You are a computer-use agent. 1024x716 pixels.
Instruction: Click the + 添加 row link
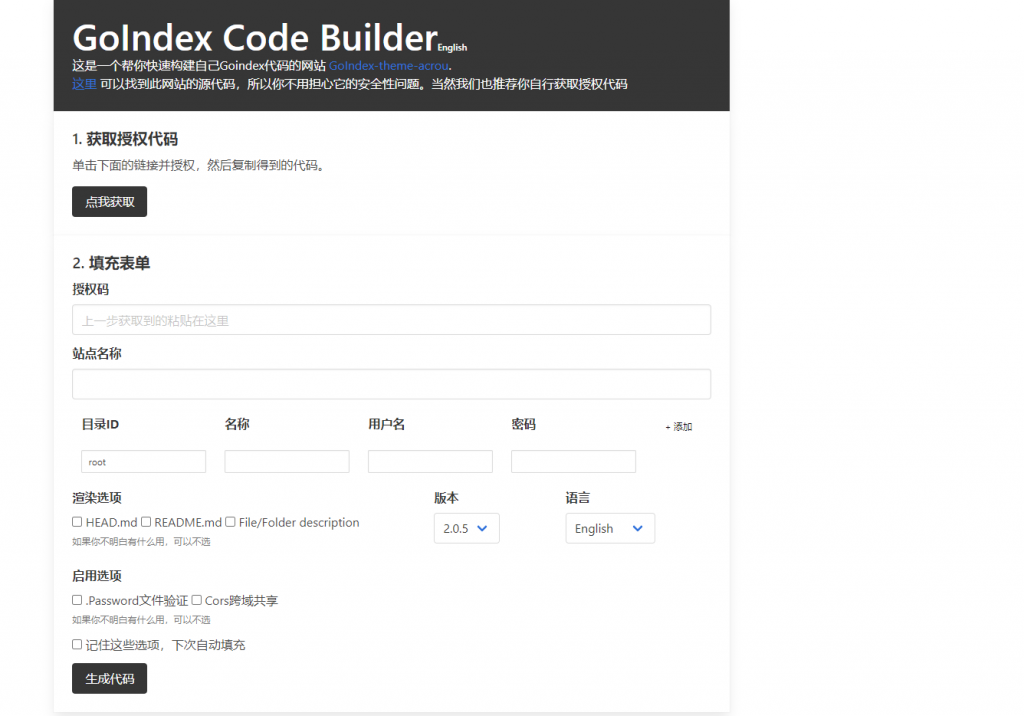(x=679, y=427)
